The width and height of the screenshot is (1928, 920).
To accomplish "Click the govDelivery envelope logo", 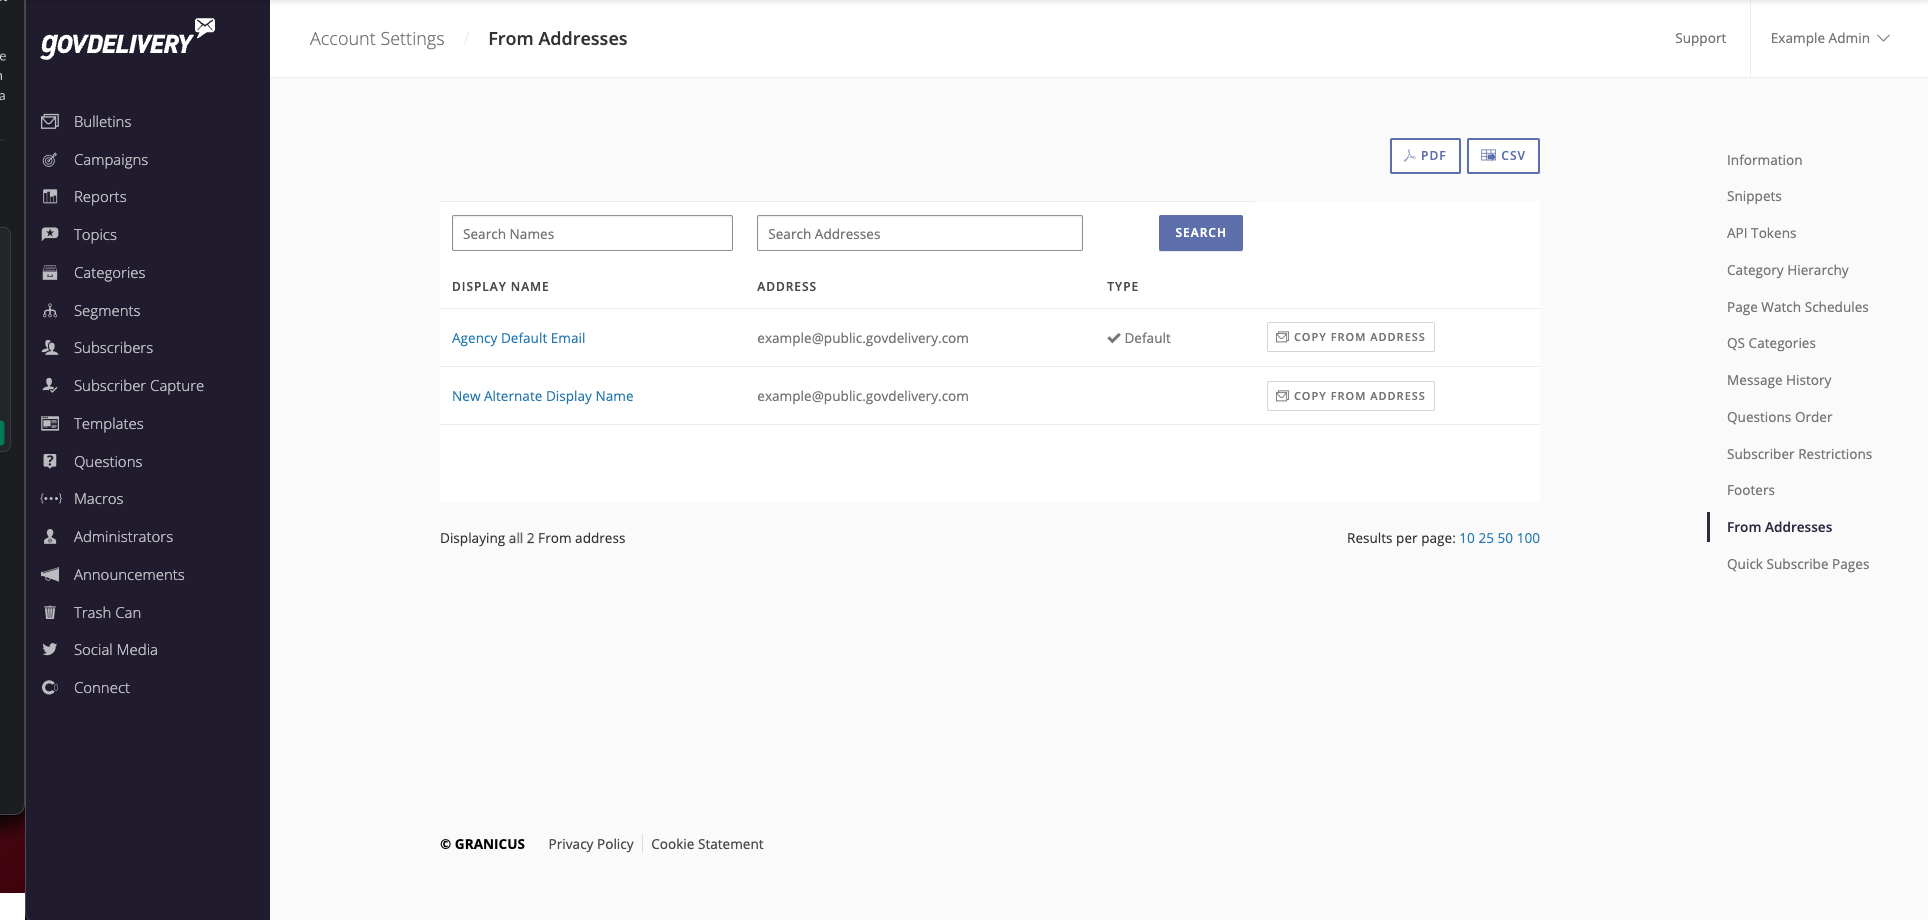I will pyautogui.click(x=125, y=38).
